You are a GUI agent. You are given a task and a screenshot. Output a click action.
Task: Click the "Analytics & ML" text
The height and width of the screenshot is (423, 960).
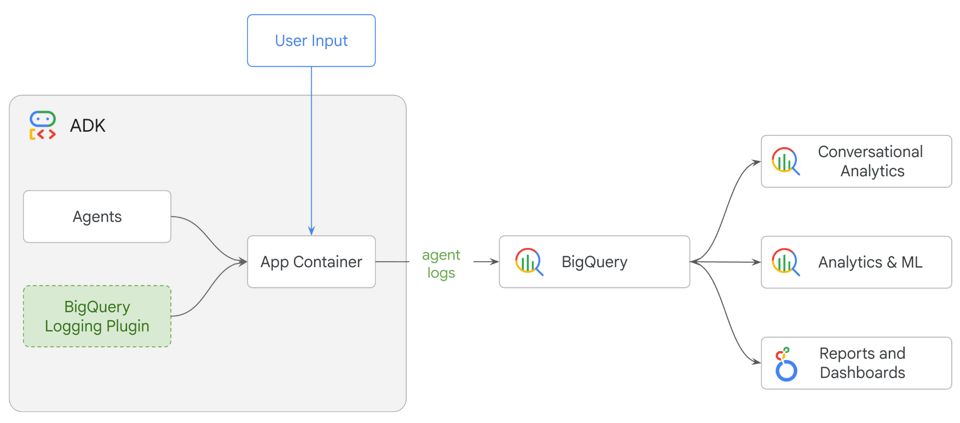(870, 262)
